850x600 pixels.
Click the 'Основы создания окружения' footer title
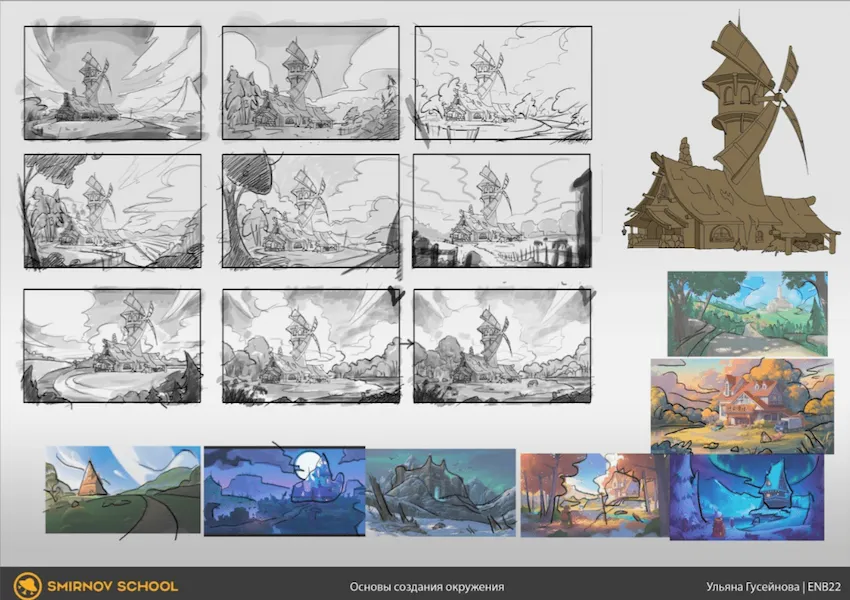coord(426,586)
